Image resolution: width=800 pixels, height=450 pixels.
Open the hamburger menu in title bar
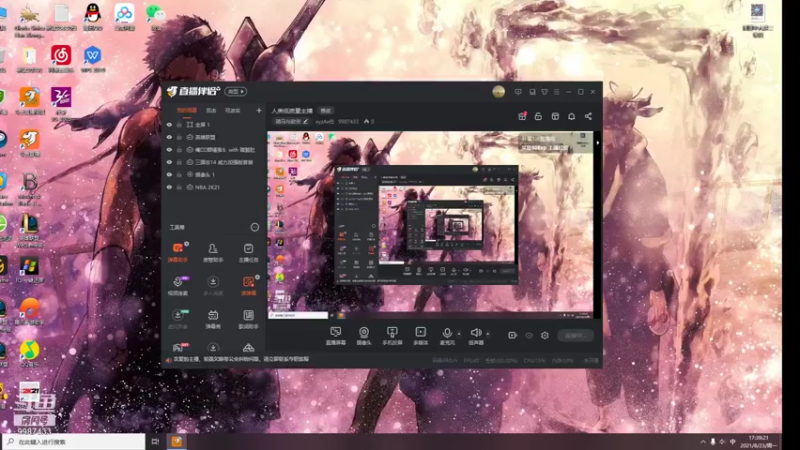click(557, 92)
